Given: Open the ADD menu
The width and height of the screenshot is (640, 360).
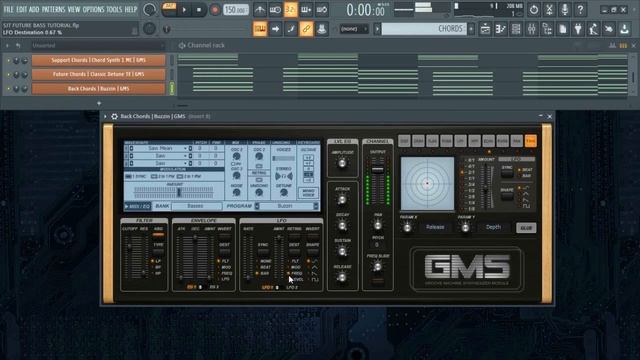Looking at the screenshot, I should pos(34,9).
